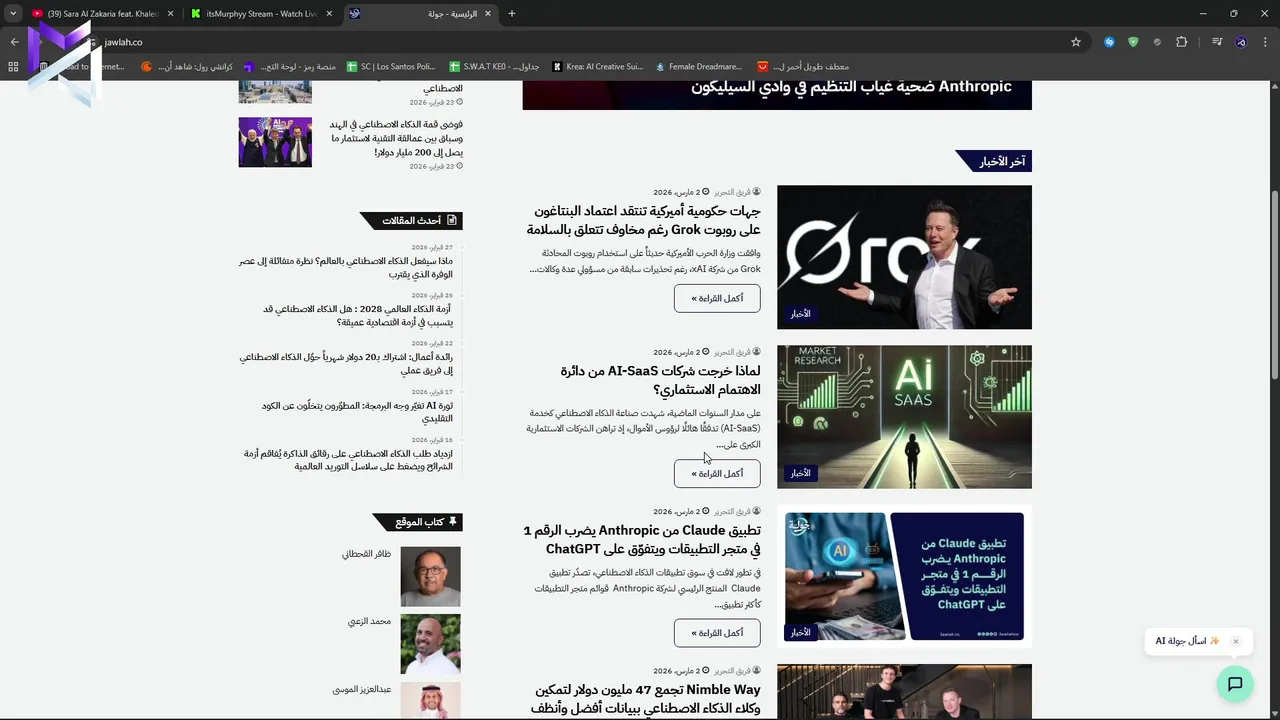The image size is (1280, 720).
Task: Open the Anthropic Silicon Valley banner headline
Action: pos(851,87)
